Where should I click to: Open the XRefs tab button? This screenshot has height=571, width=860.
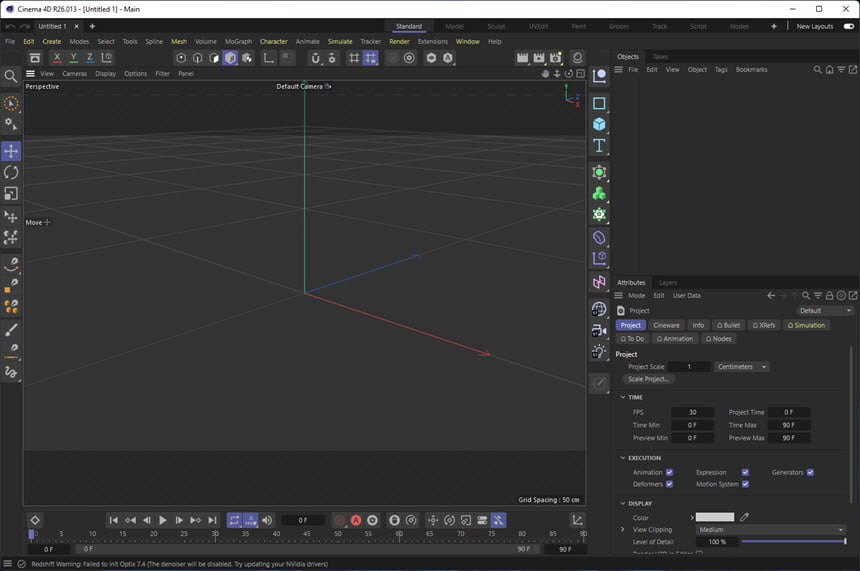764,325
